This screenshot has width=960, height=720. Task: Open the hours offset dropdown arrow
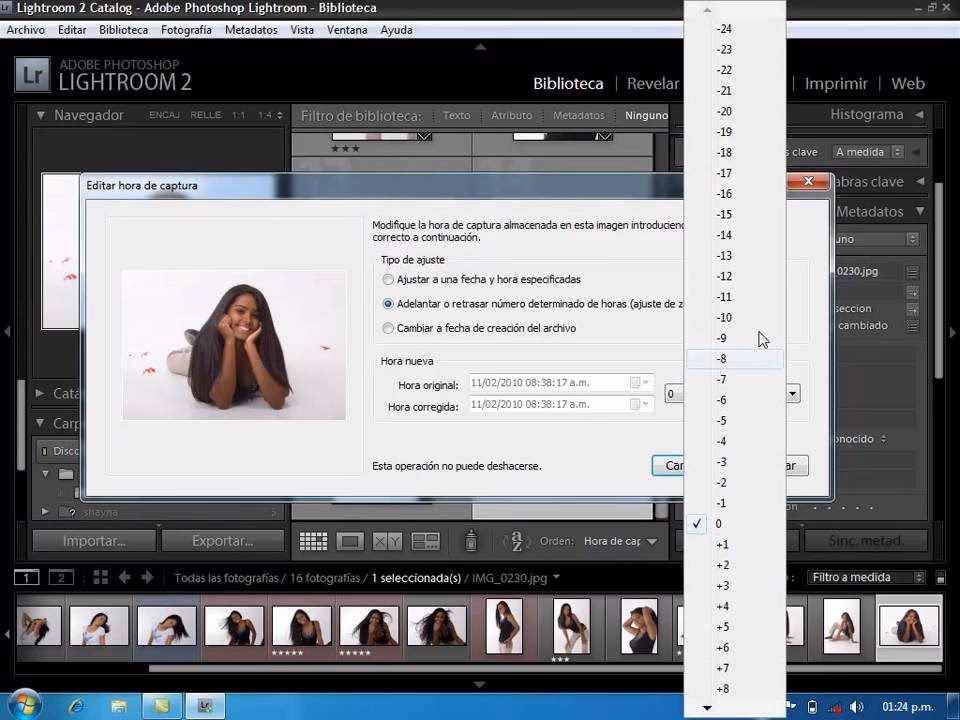(x=793, y=393)
